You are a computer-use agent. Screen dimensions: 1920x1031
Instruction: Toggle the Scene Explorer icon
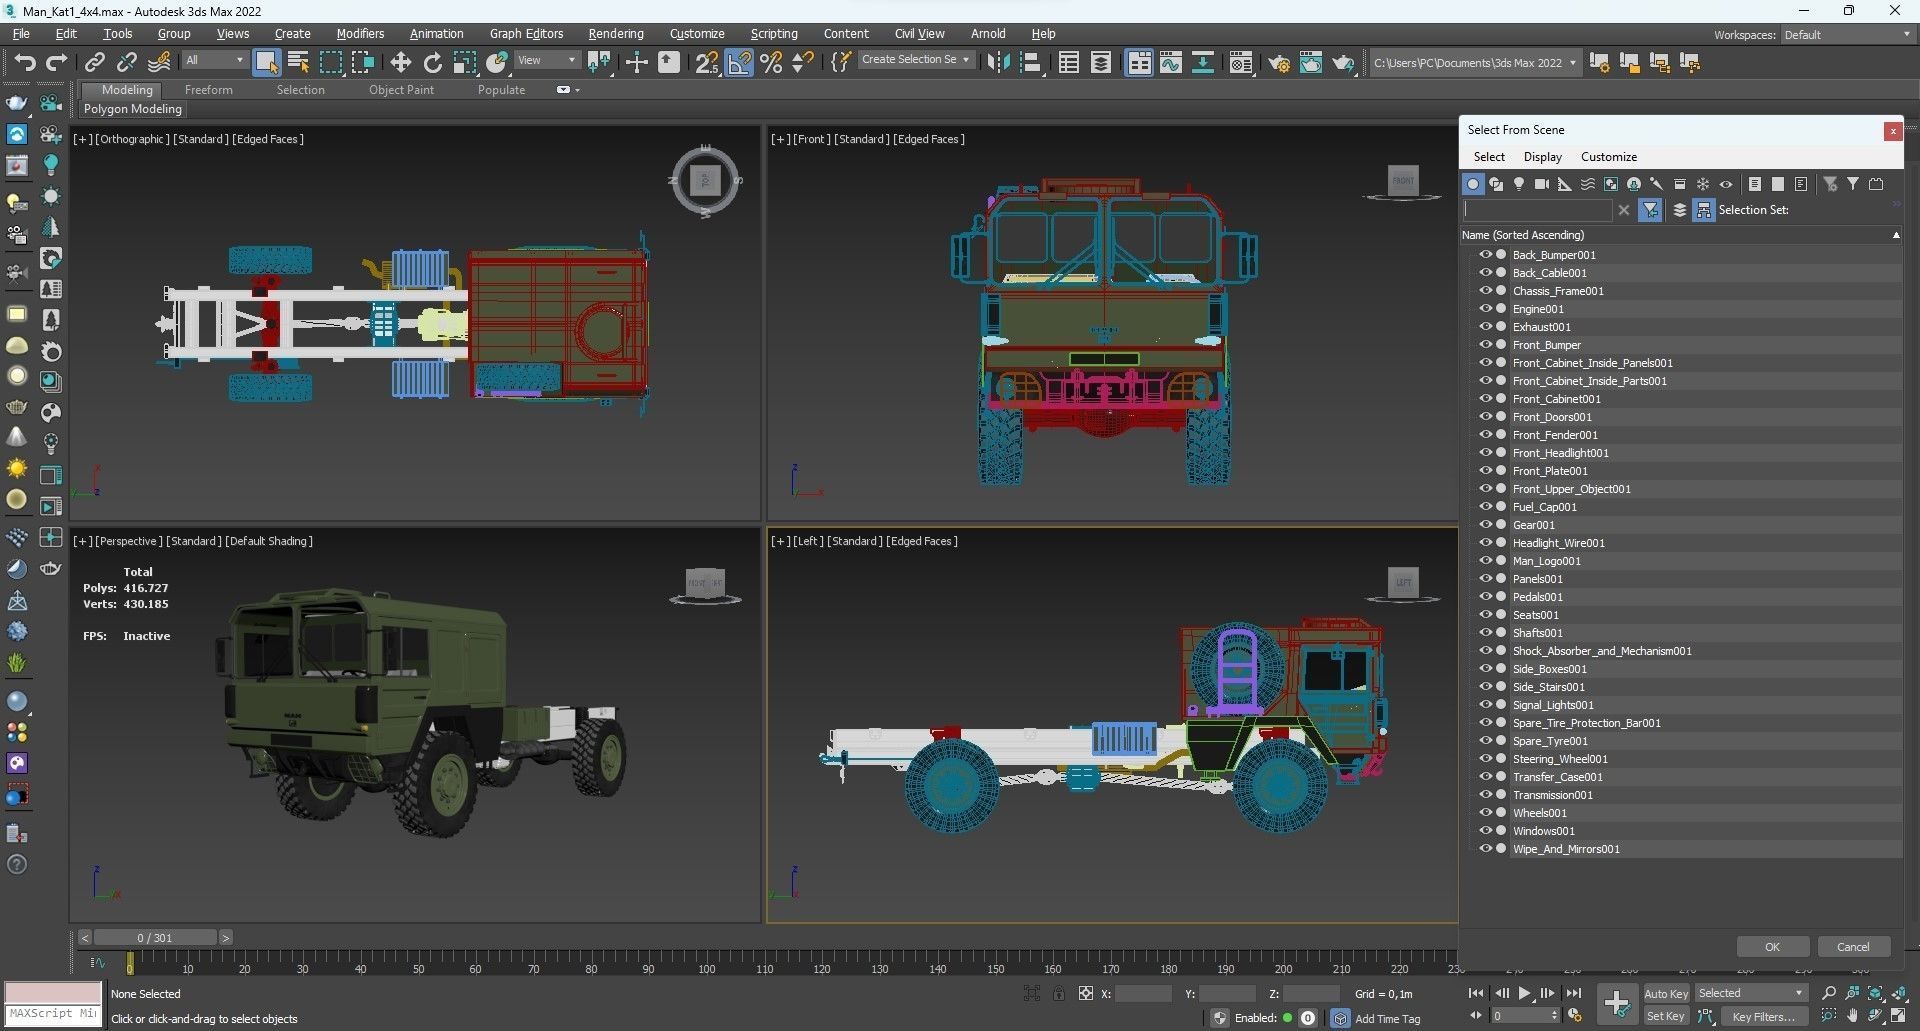point(1068,62)
